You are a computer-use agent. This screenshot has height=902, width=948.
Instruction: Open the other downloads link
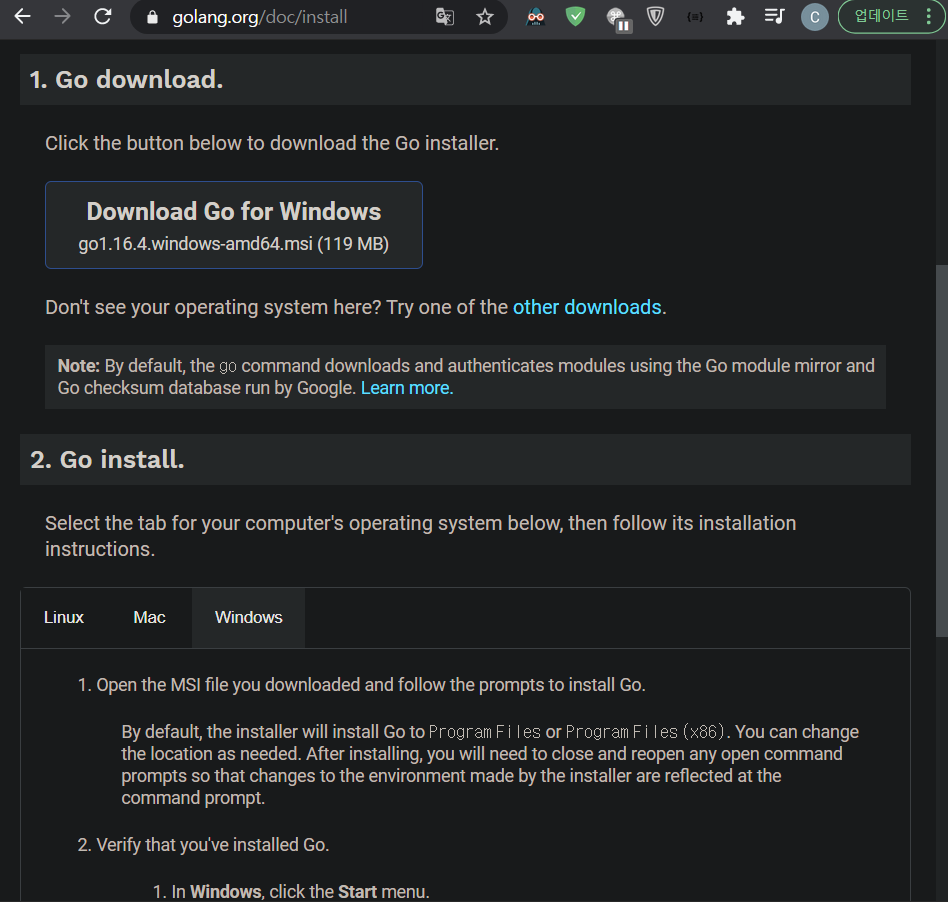(587, 307)
